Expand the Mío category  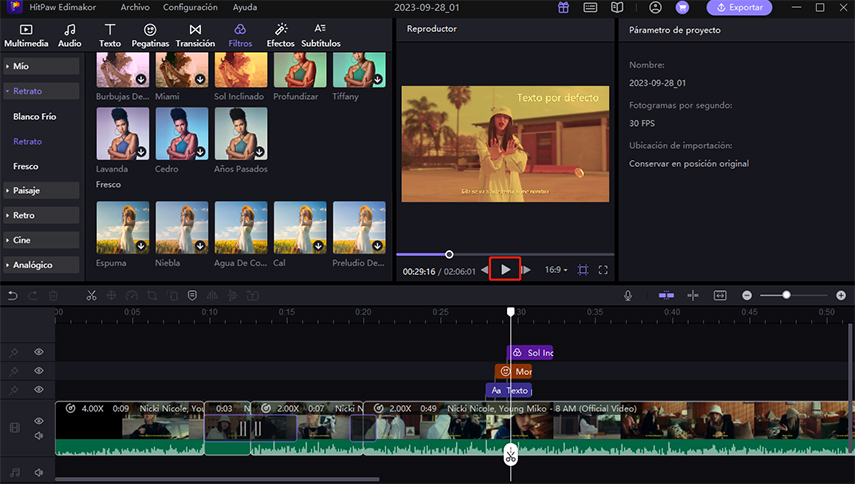[41, 66]
